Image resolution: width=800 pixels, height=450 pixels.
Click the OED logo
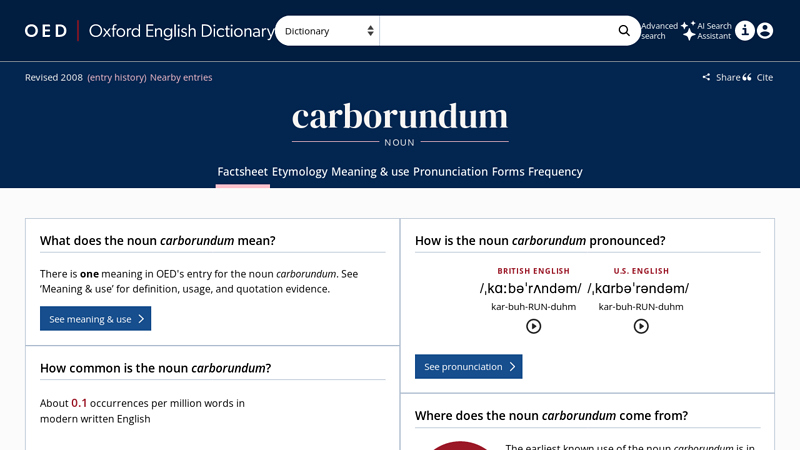pos(46,31)
